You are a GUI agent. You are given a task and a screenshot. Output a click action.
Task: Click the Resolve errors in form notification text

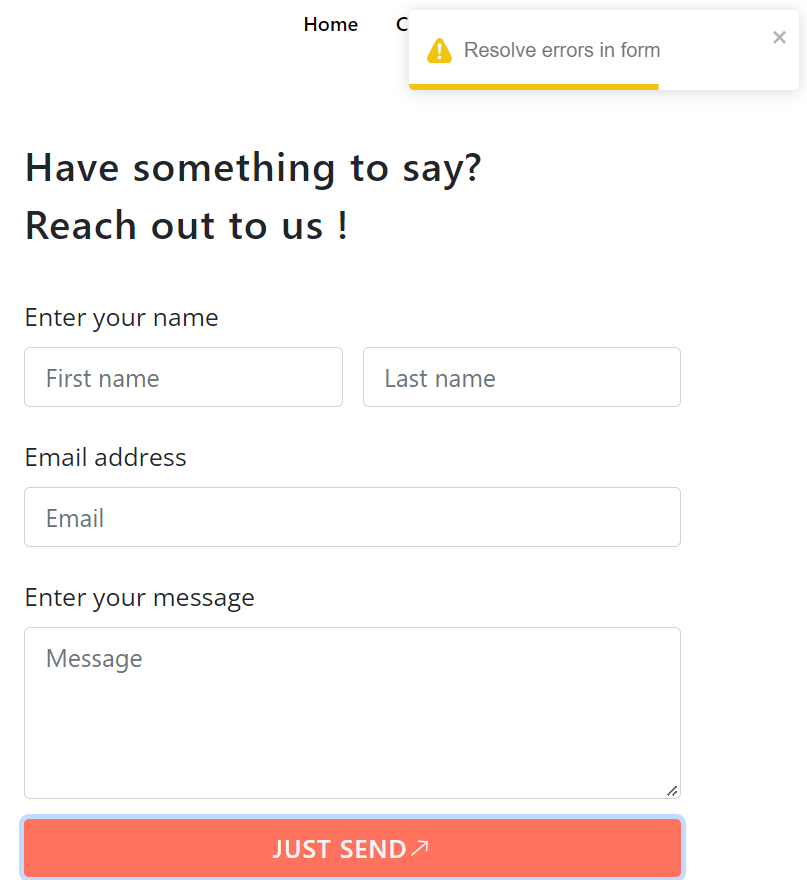click(x=562, y=50)
